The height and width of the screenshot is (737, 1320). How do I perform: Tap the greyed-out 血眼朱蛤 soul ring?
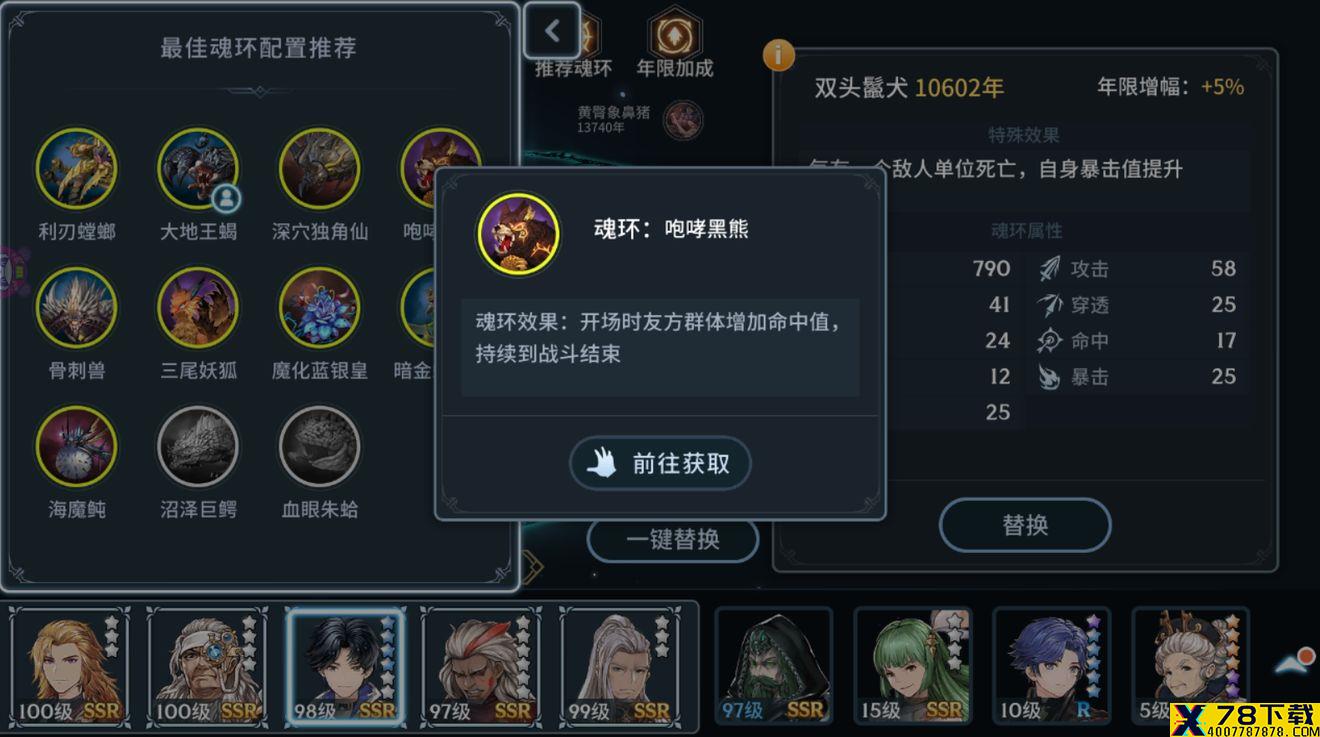click(319, 447)
